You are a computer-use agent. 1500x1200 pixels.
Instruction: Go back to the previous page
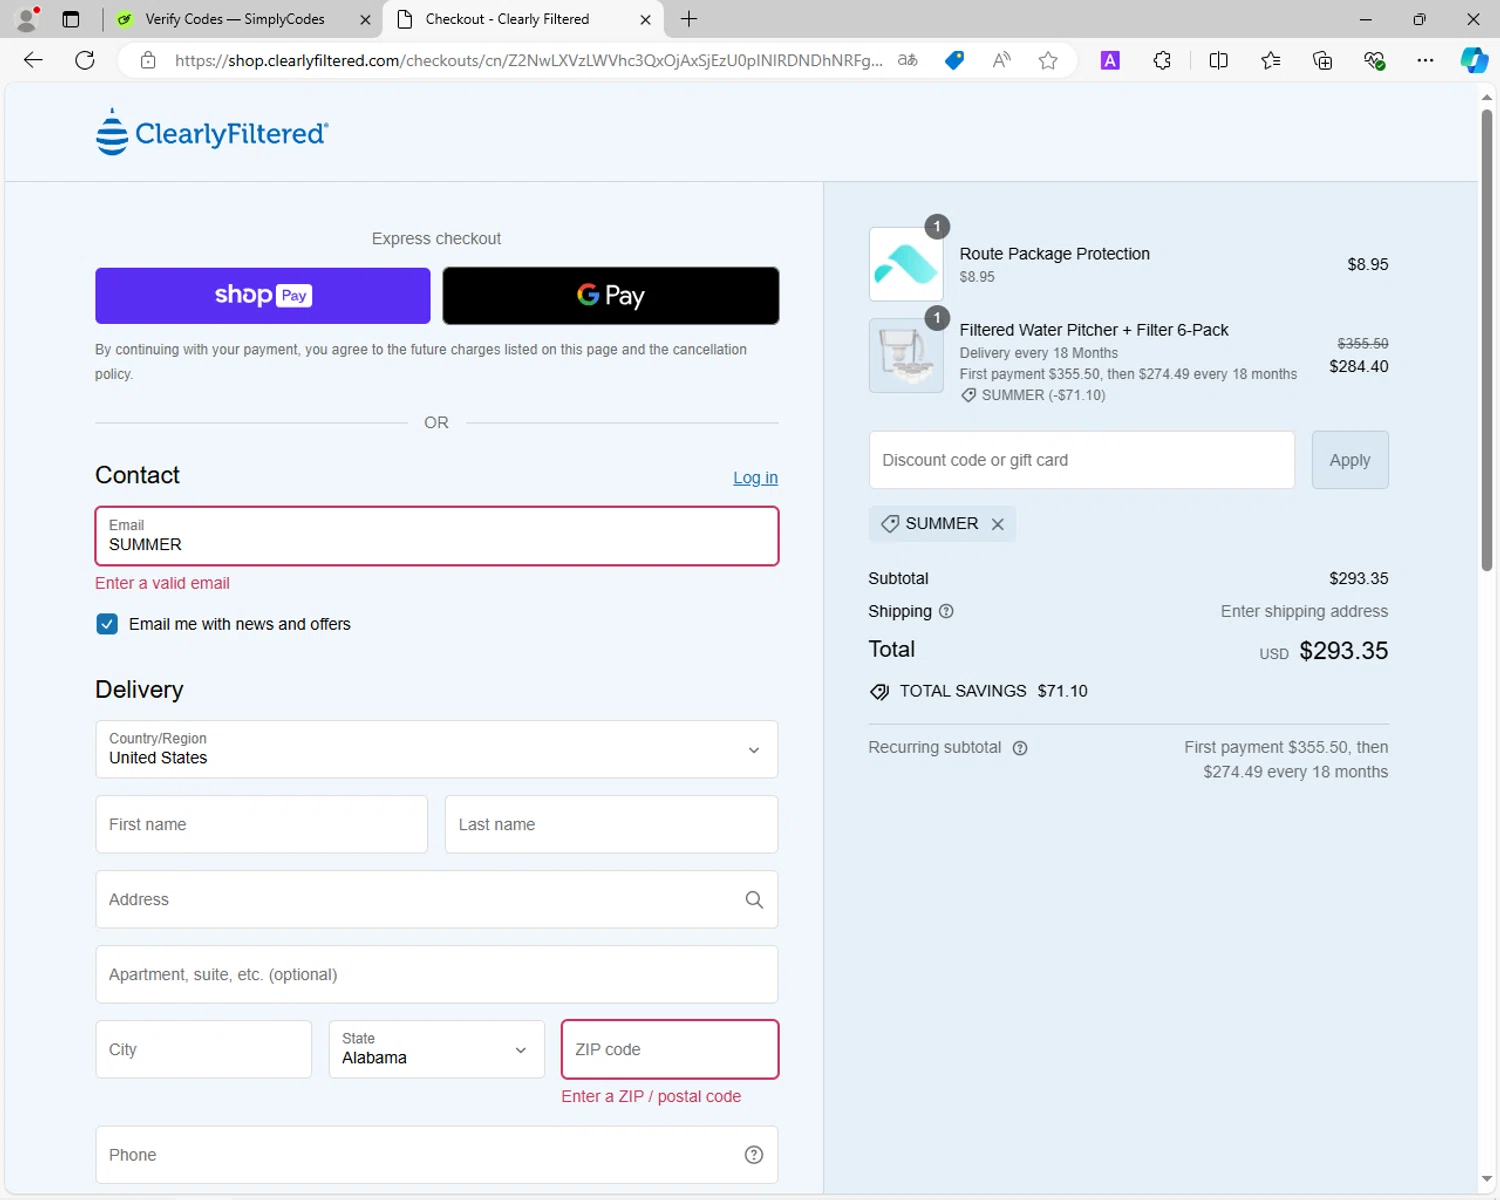click(x=33, y=60)
